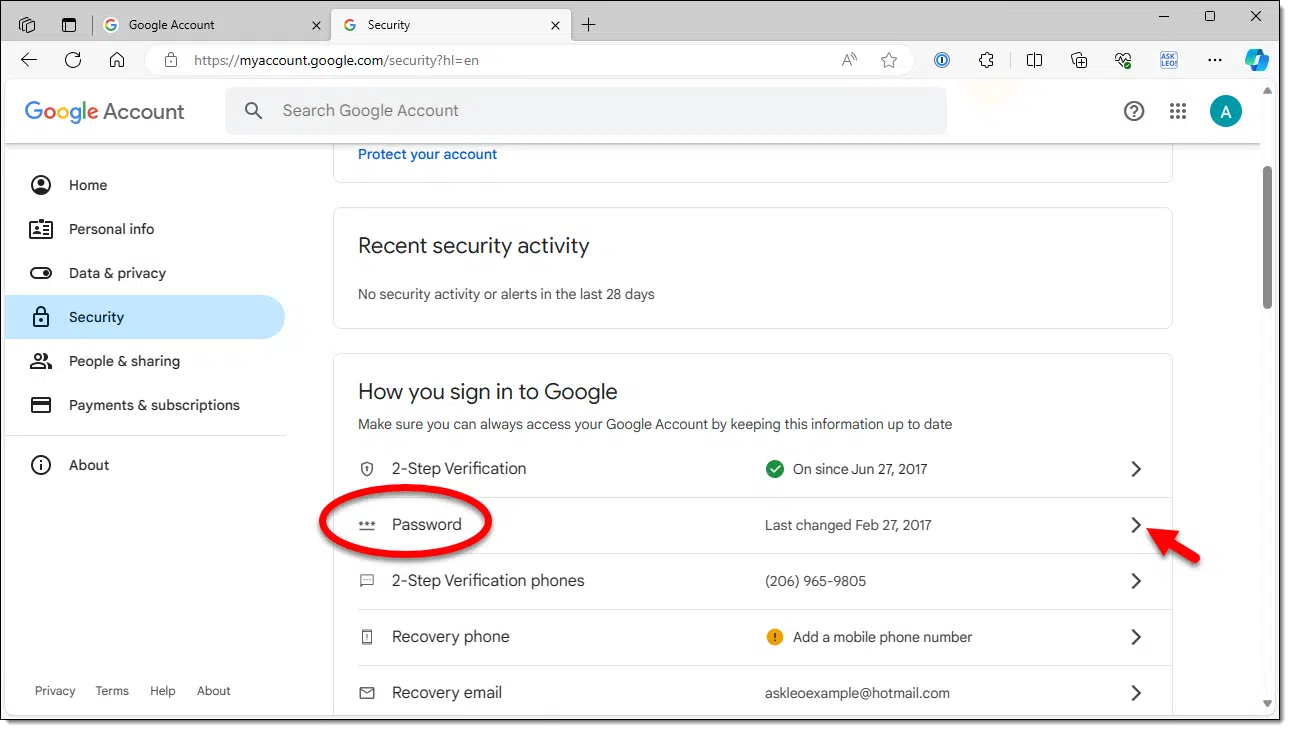
Task: Open the 1Password extension icon
Action: (x=942, y=60)
